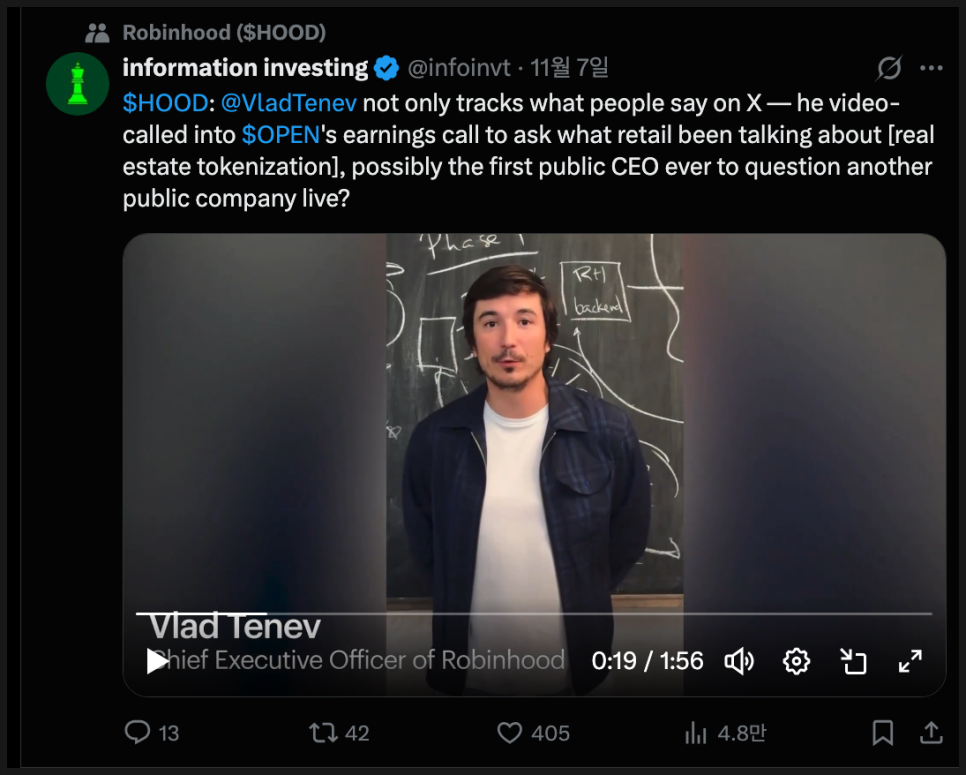Open the $OPEN cashtag link
Image resolution: width=966 pixels, height=775 pixels.
tap(279, 136)
